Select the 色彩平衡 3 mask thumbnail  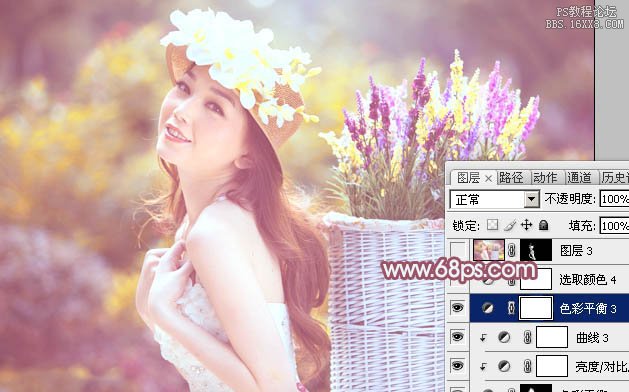click(x=536, y=308)
